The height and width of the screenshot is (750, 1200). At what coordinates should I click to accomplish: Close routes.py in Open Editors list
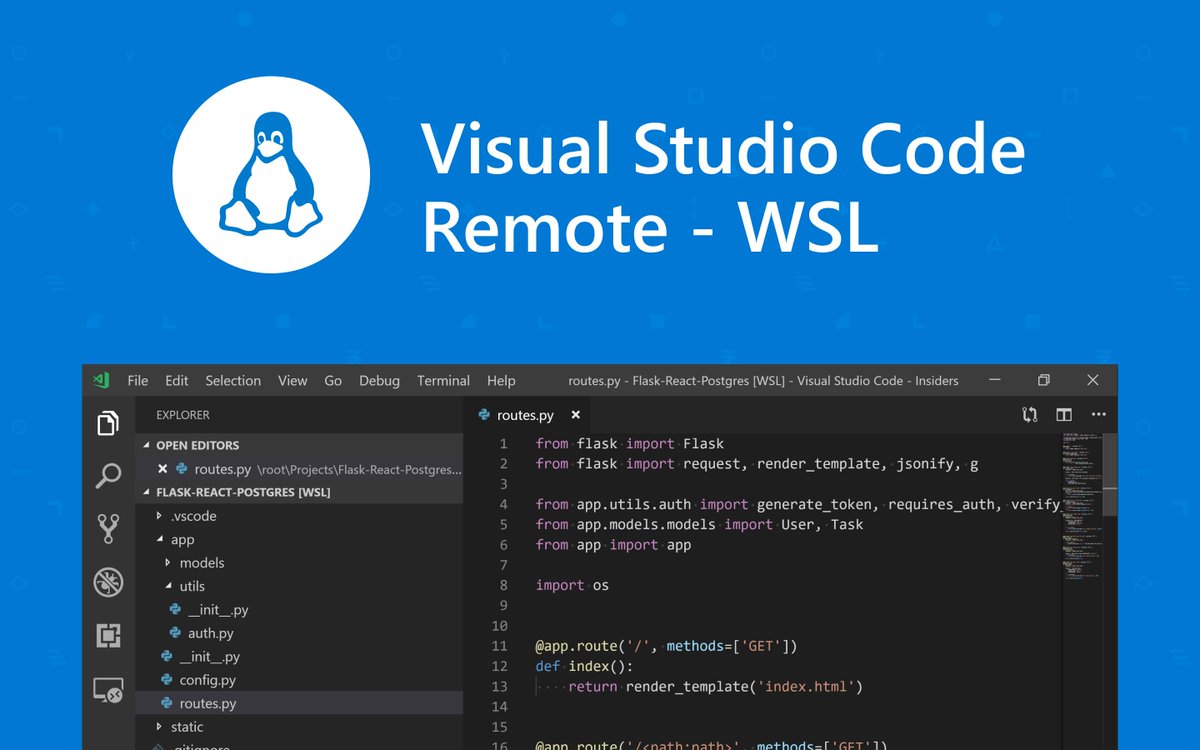click(163, 469)
